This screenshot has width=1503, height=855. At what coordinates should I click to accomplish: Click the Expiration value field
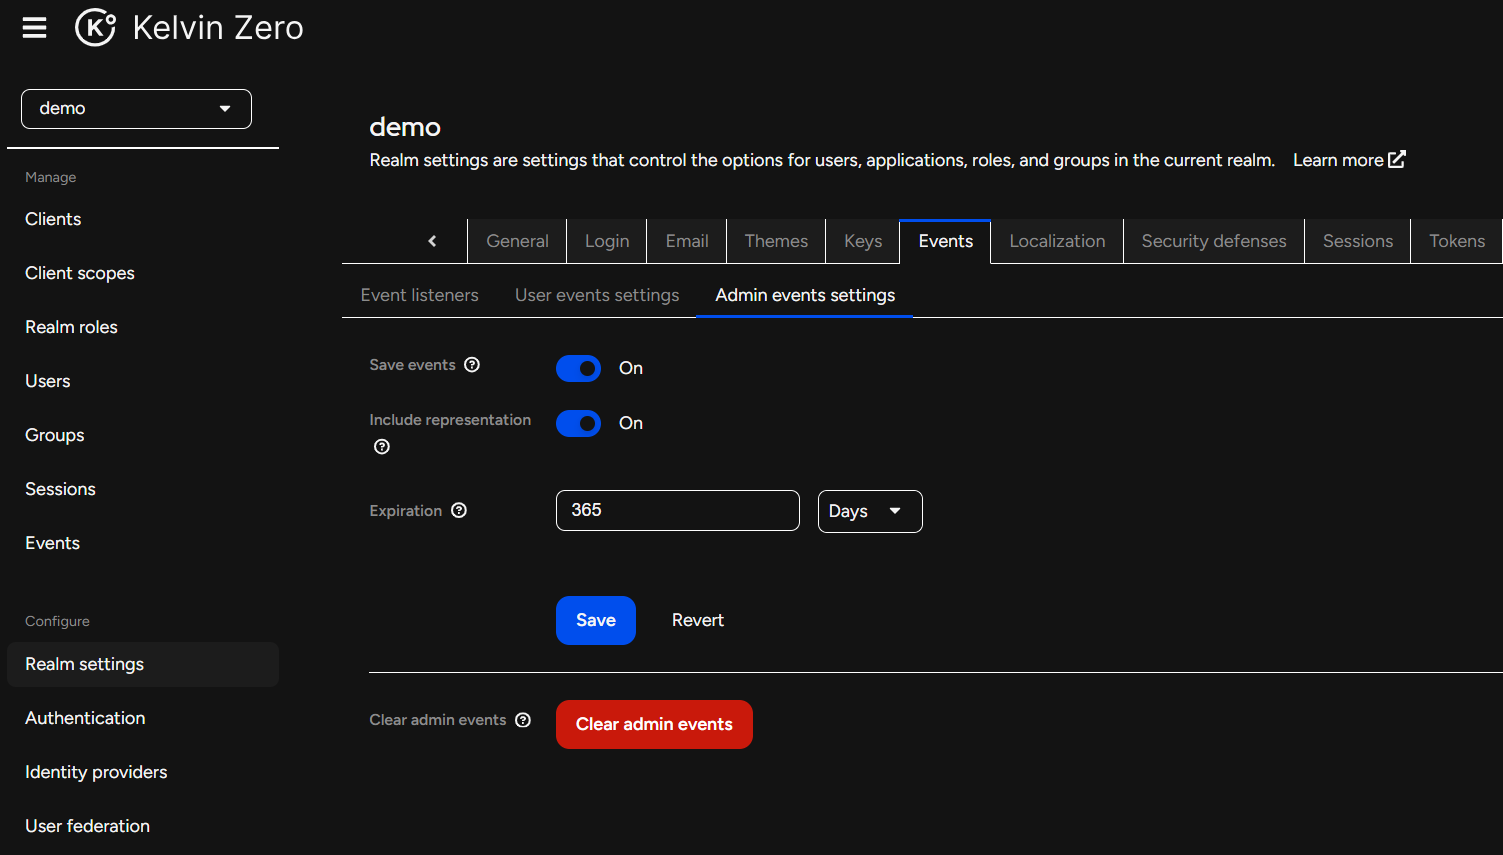click(677, 510)
